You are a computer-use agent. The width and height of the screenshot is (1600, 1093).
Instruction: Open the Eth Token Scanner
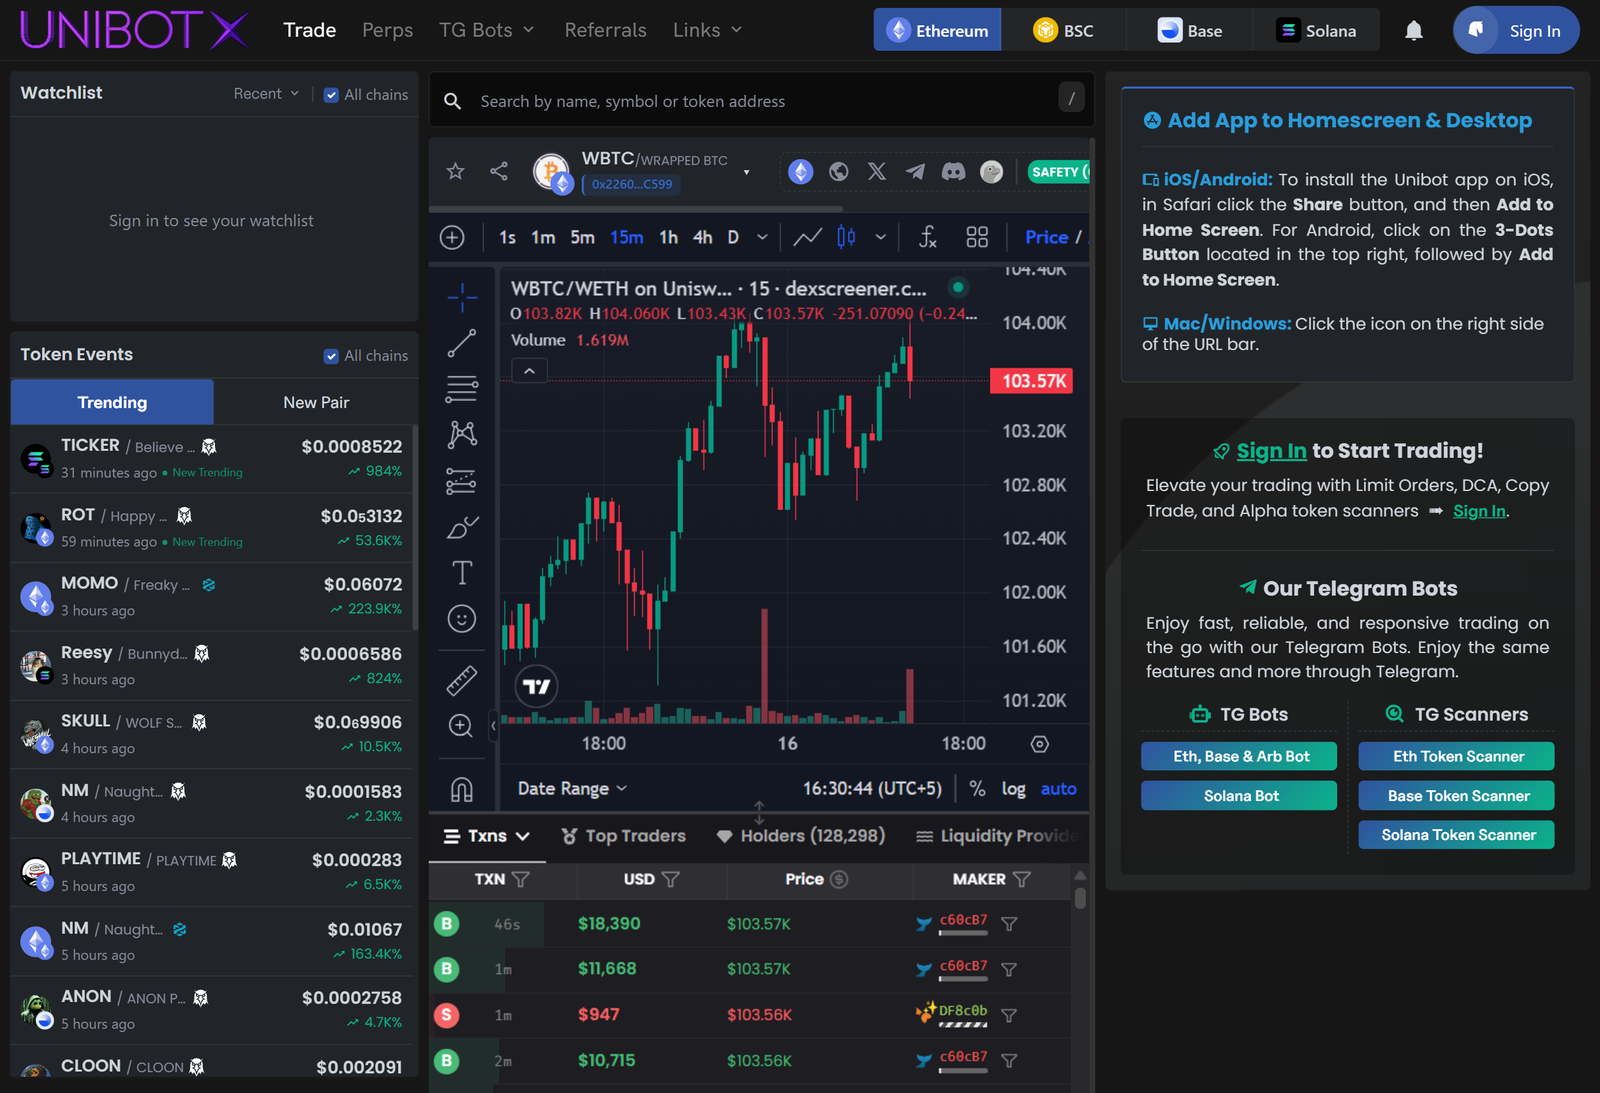(1455, 756)
